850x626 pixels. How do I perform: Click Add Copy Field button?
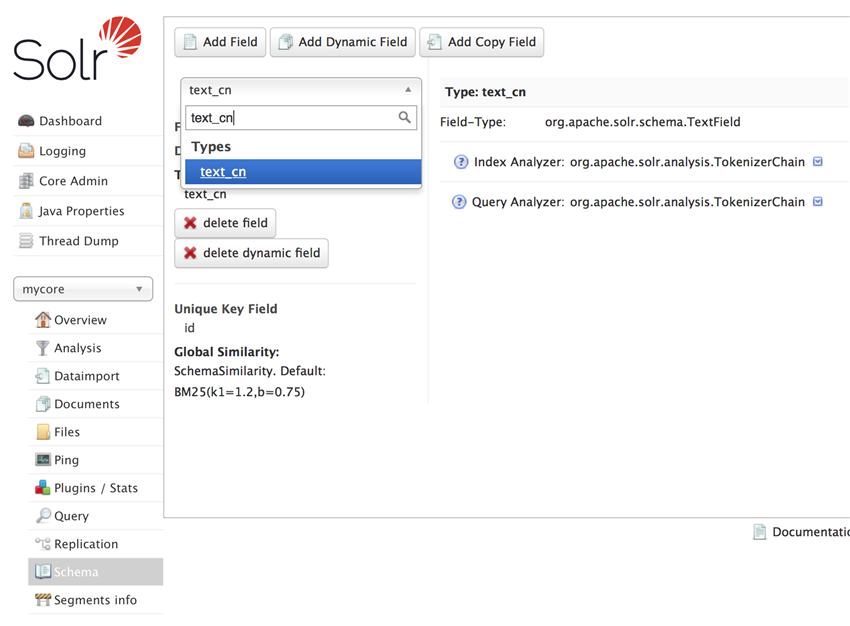pos(481,42)
